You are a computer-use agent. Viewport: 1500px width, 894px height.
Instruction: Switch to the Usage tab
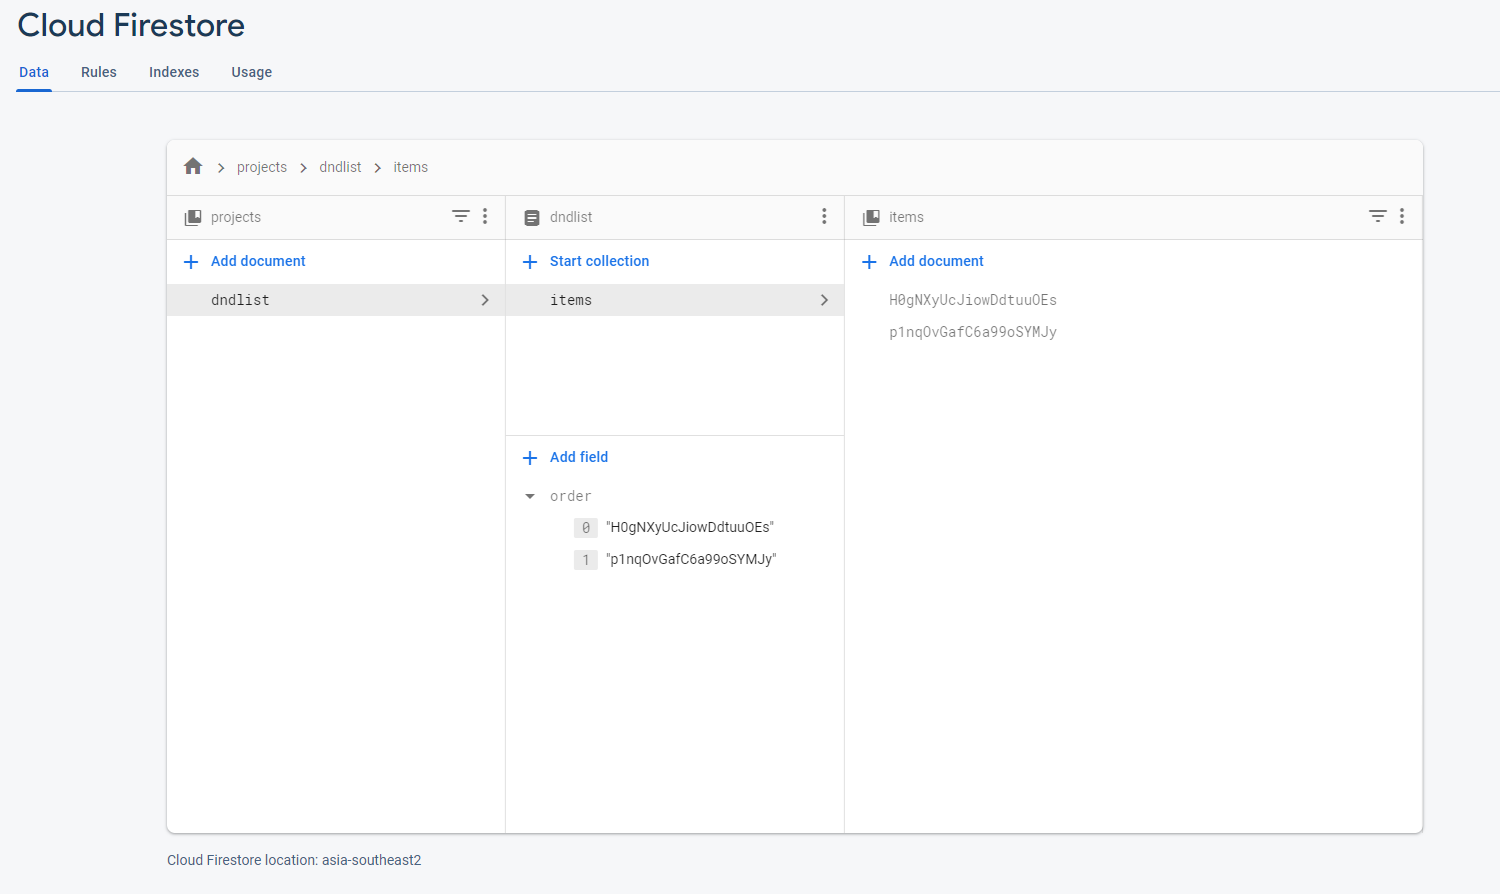click(x=252, y=72)
